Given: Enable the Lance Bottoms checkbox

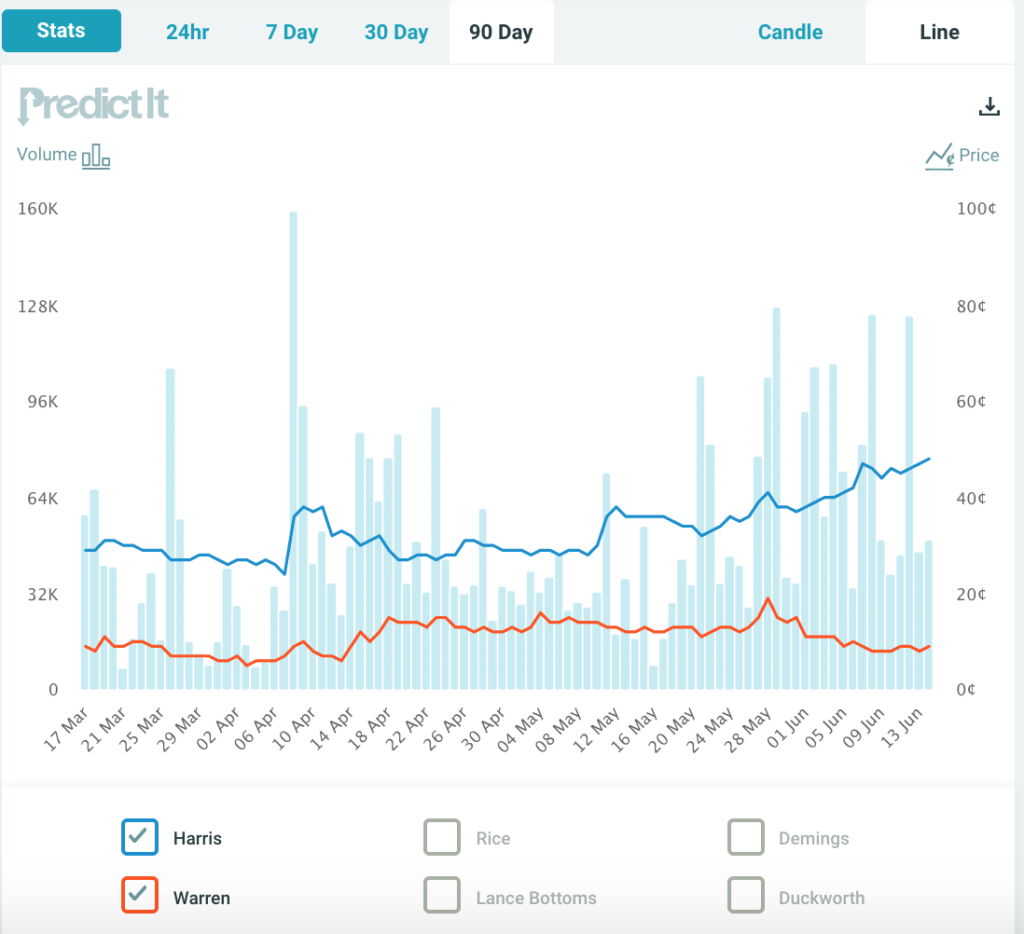Looking at the screenshot, I should coord(442,896).
